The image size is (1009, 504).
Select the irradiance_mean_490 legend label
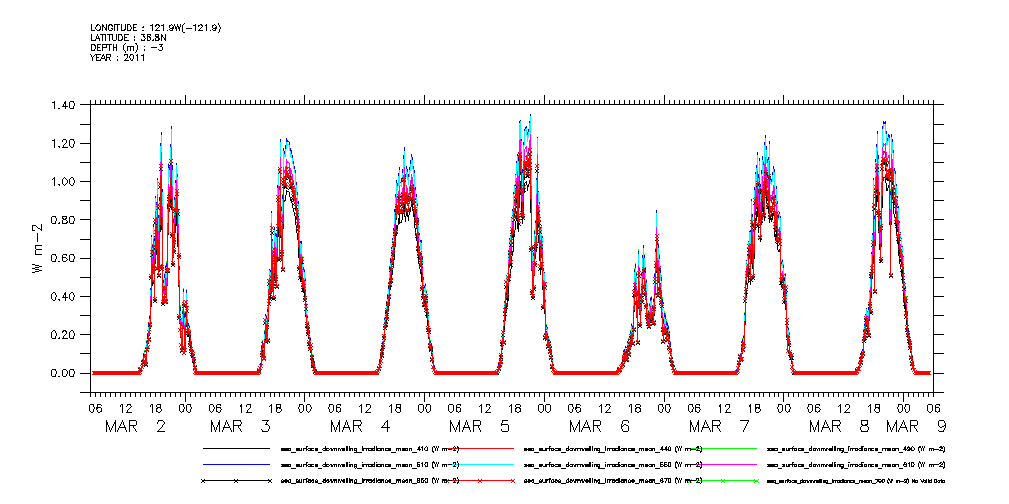[x=856, y=448]
